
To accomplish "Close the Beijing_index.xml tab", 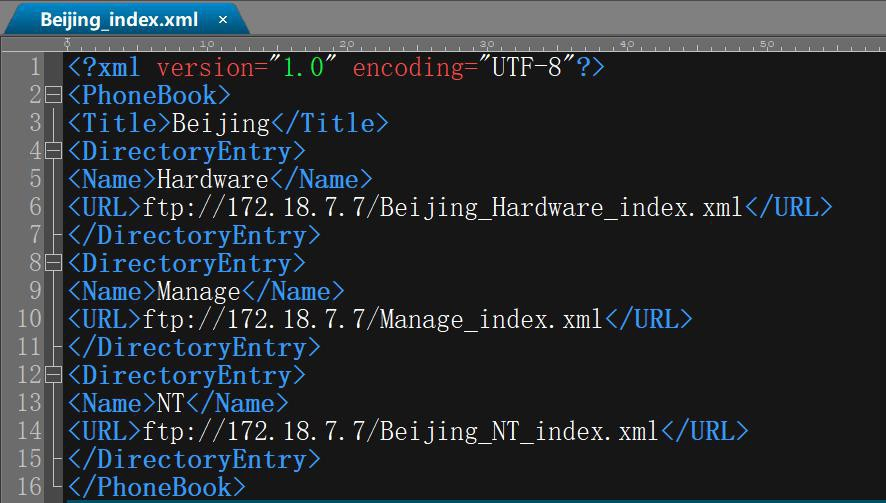I will [223, 20].
